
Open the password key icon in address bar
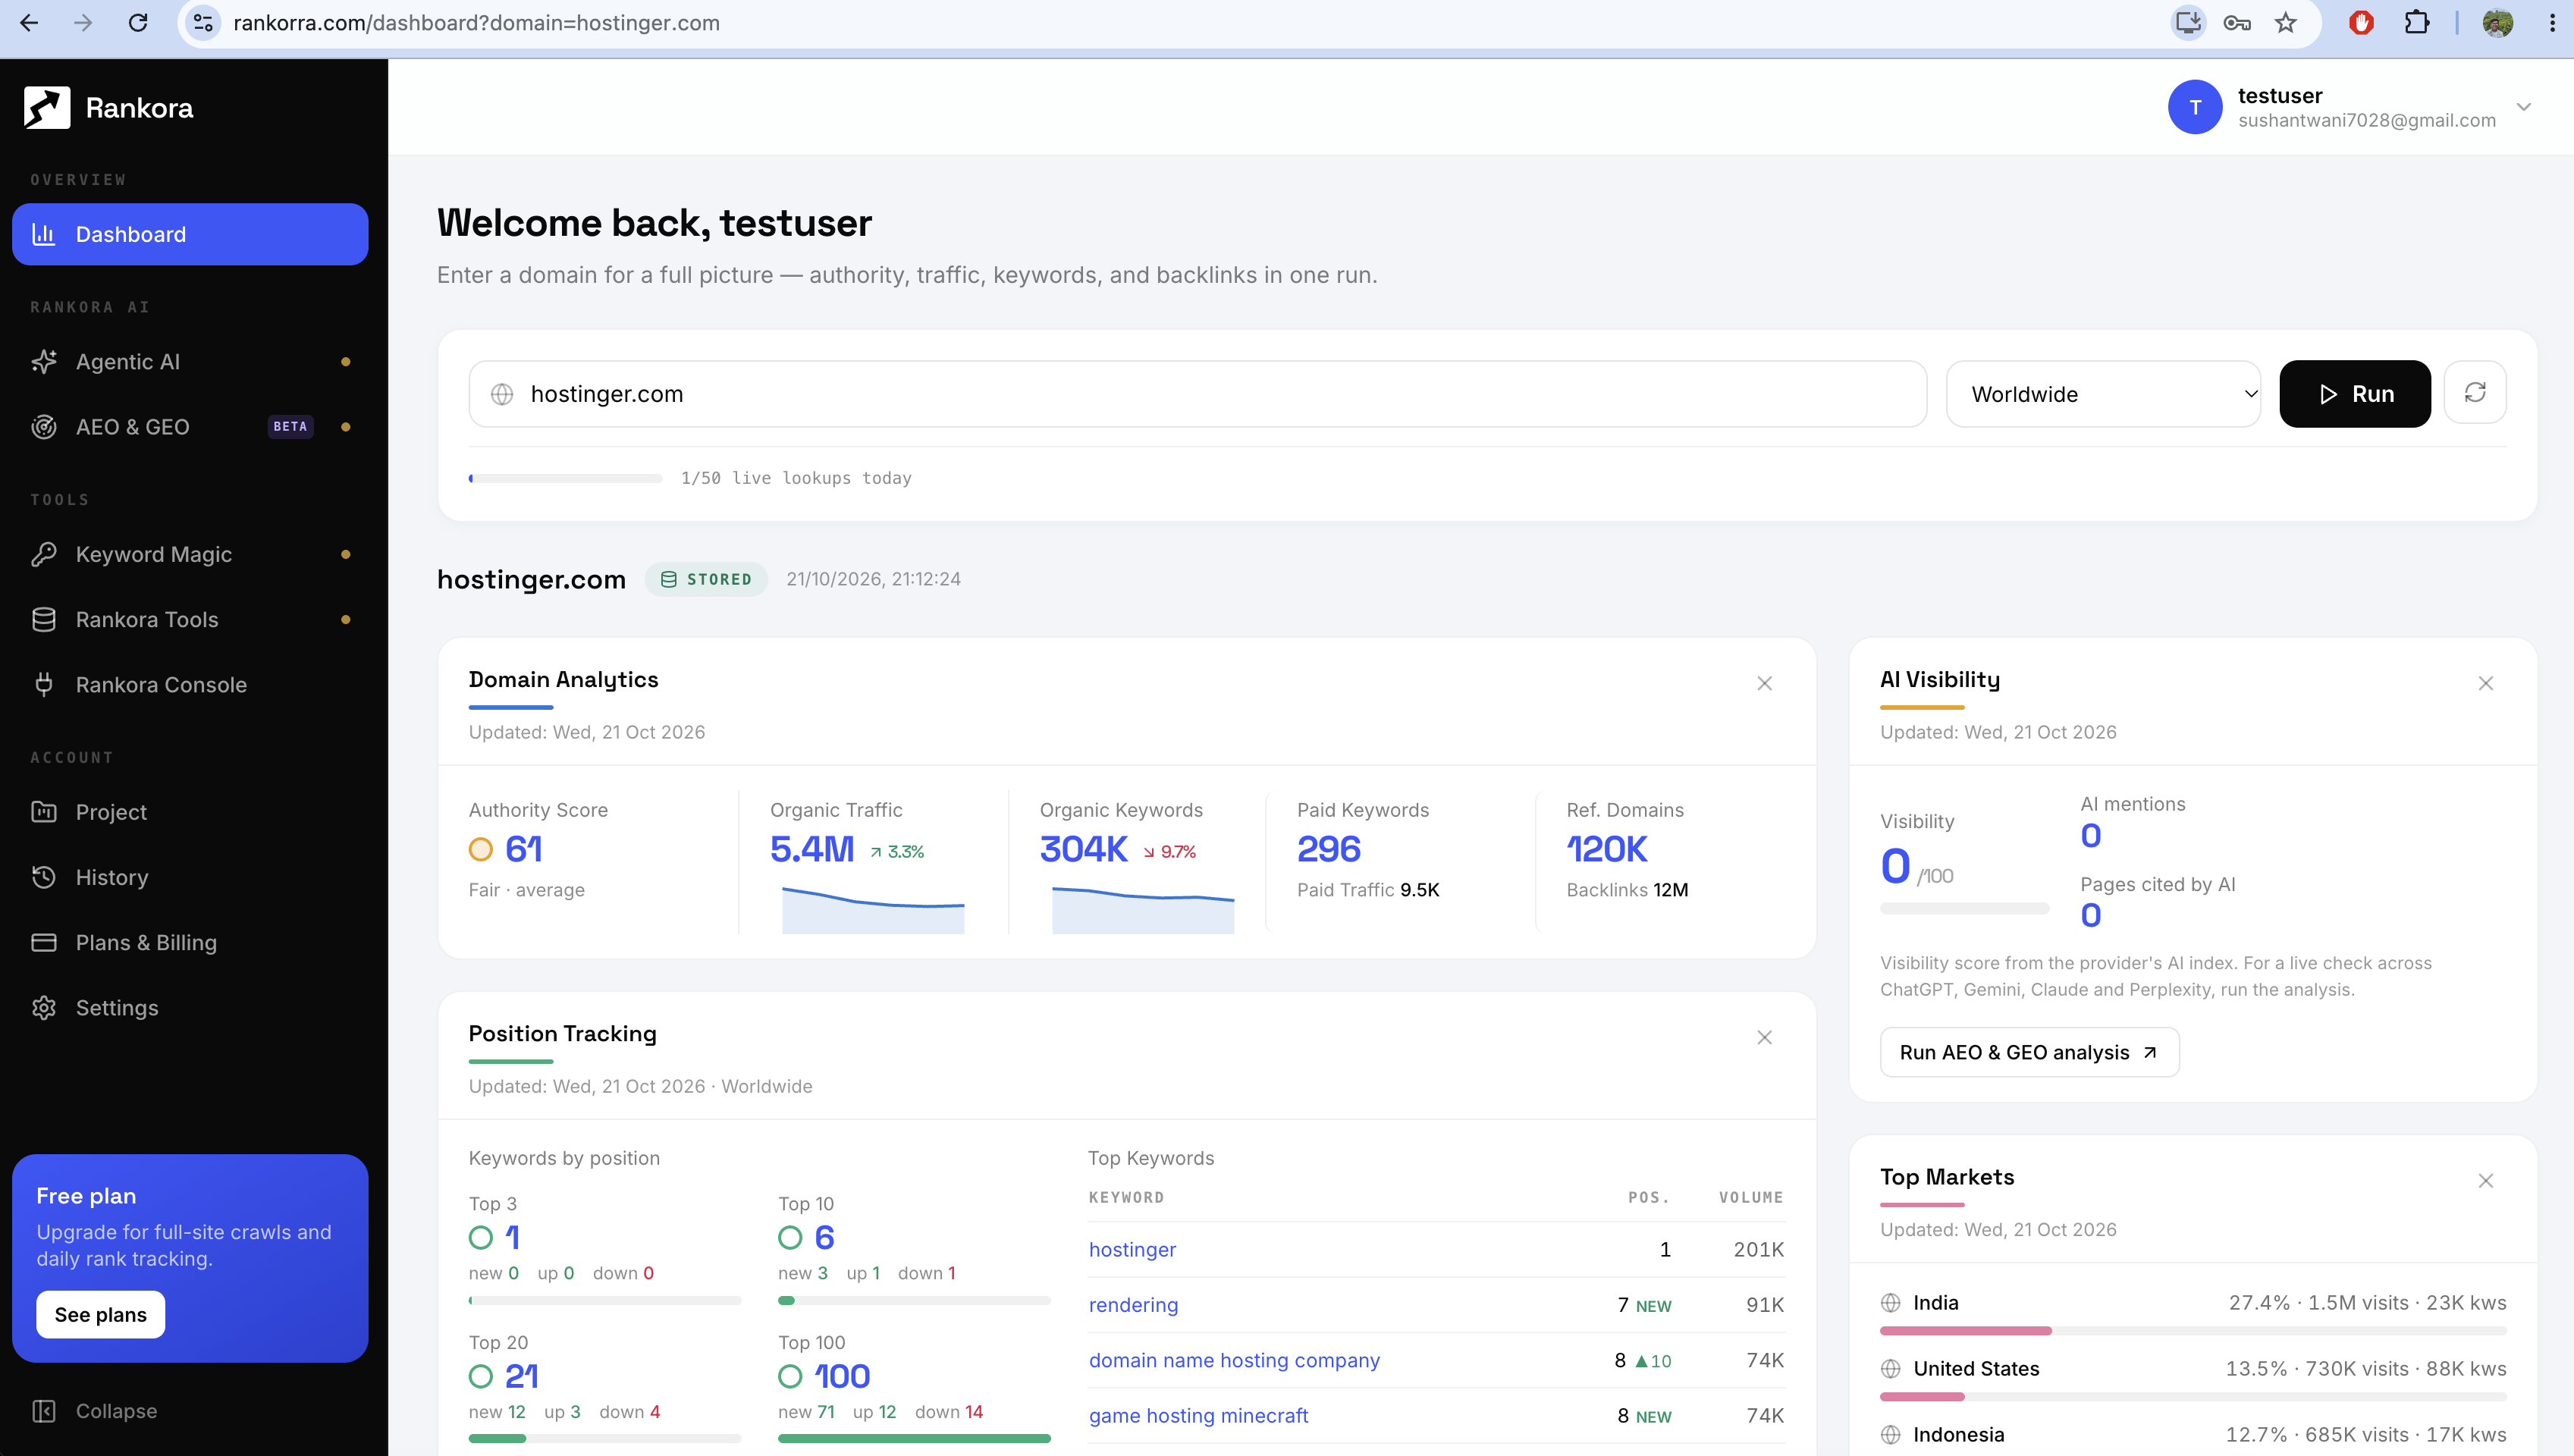click(2236, 22)
